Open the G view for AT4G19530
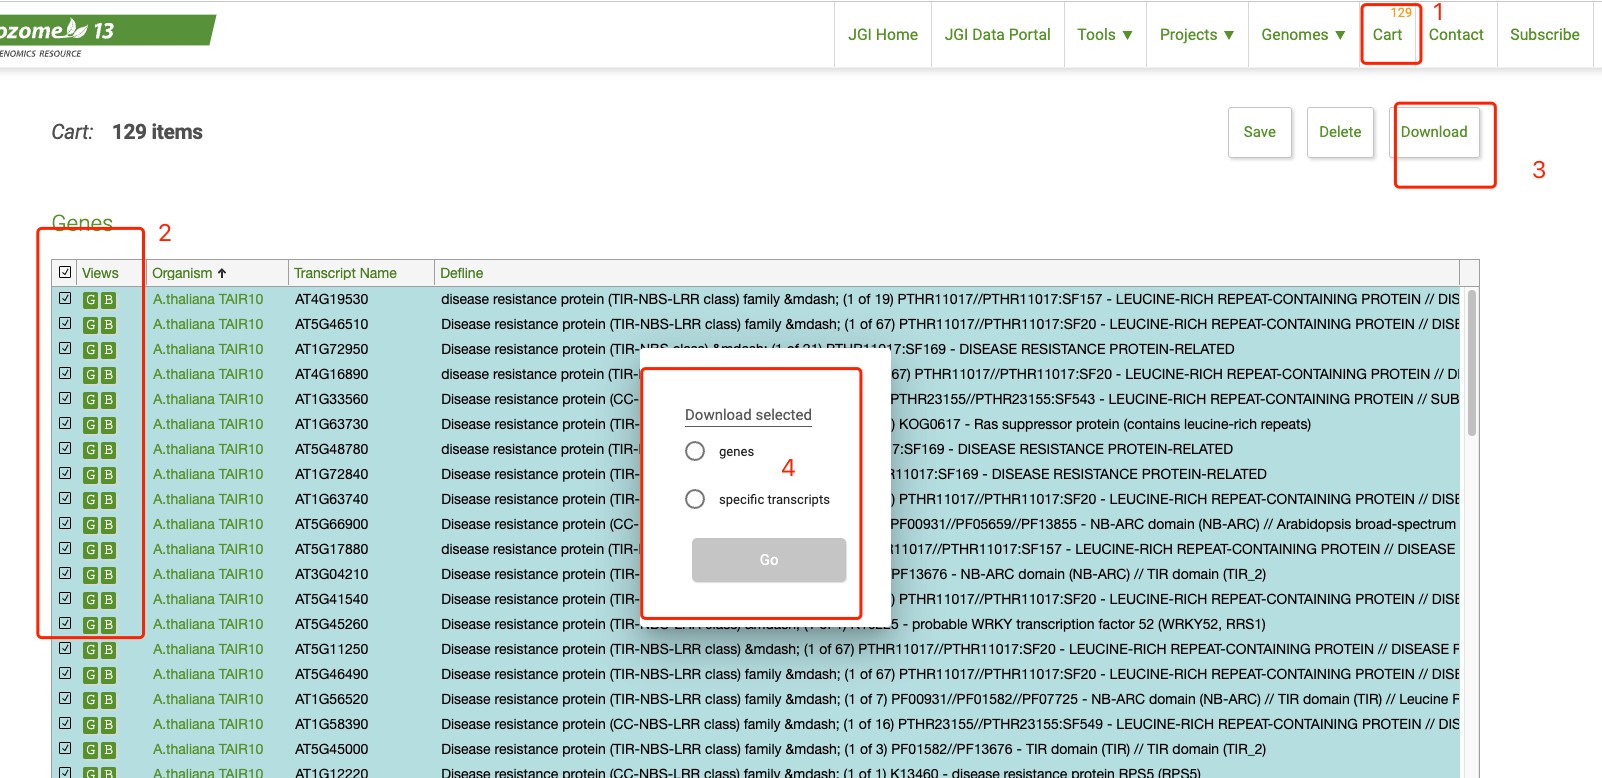This screenshot has height=778, width=1602. 90,300
